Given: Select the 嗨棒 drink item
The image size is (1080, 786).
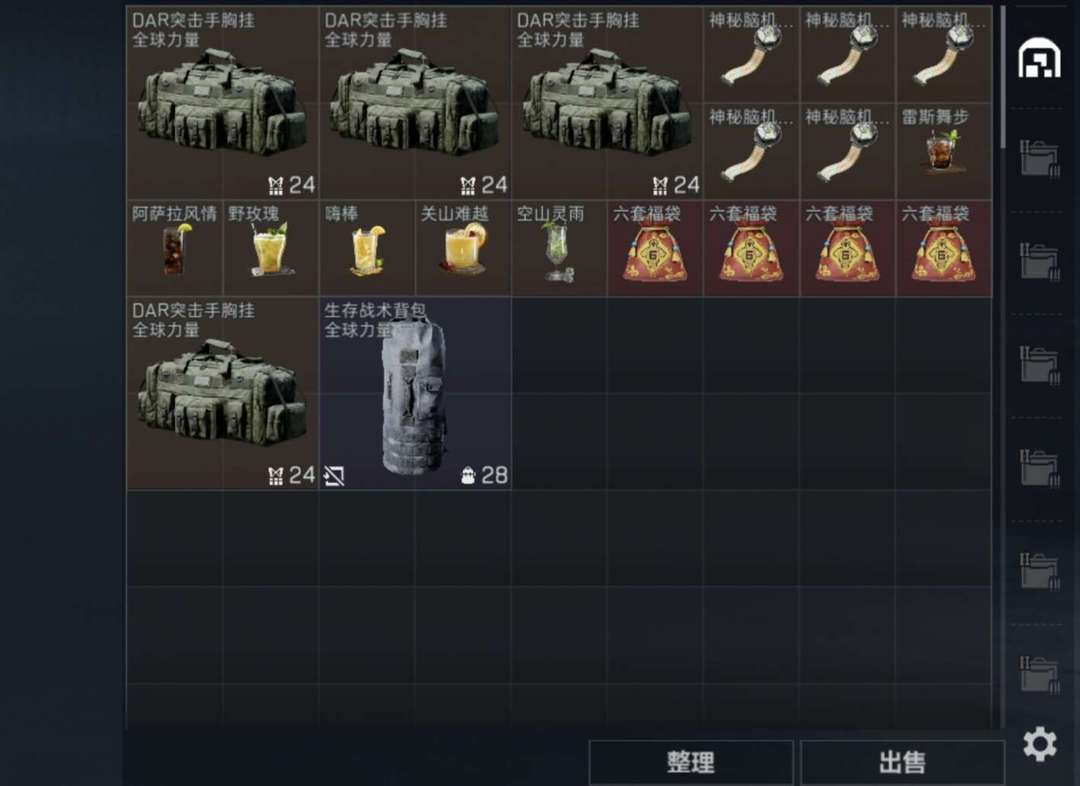Looking at the screenshot, I should pyautogui.click(x=367, y=248).
